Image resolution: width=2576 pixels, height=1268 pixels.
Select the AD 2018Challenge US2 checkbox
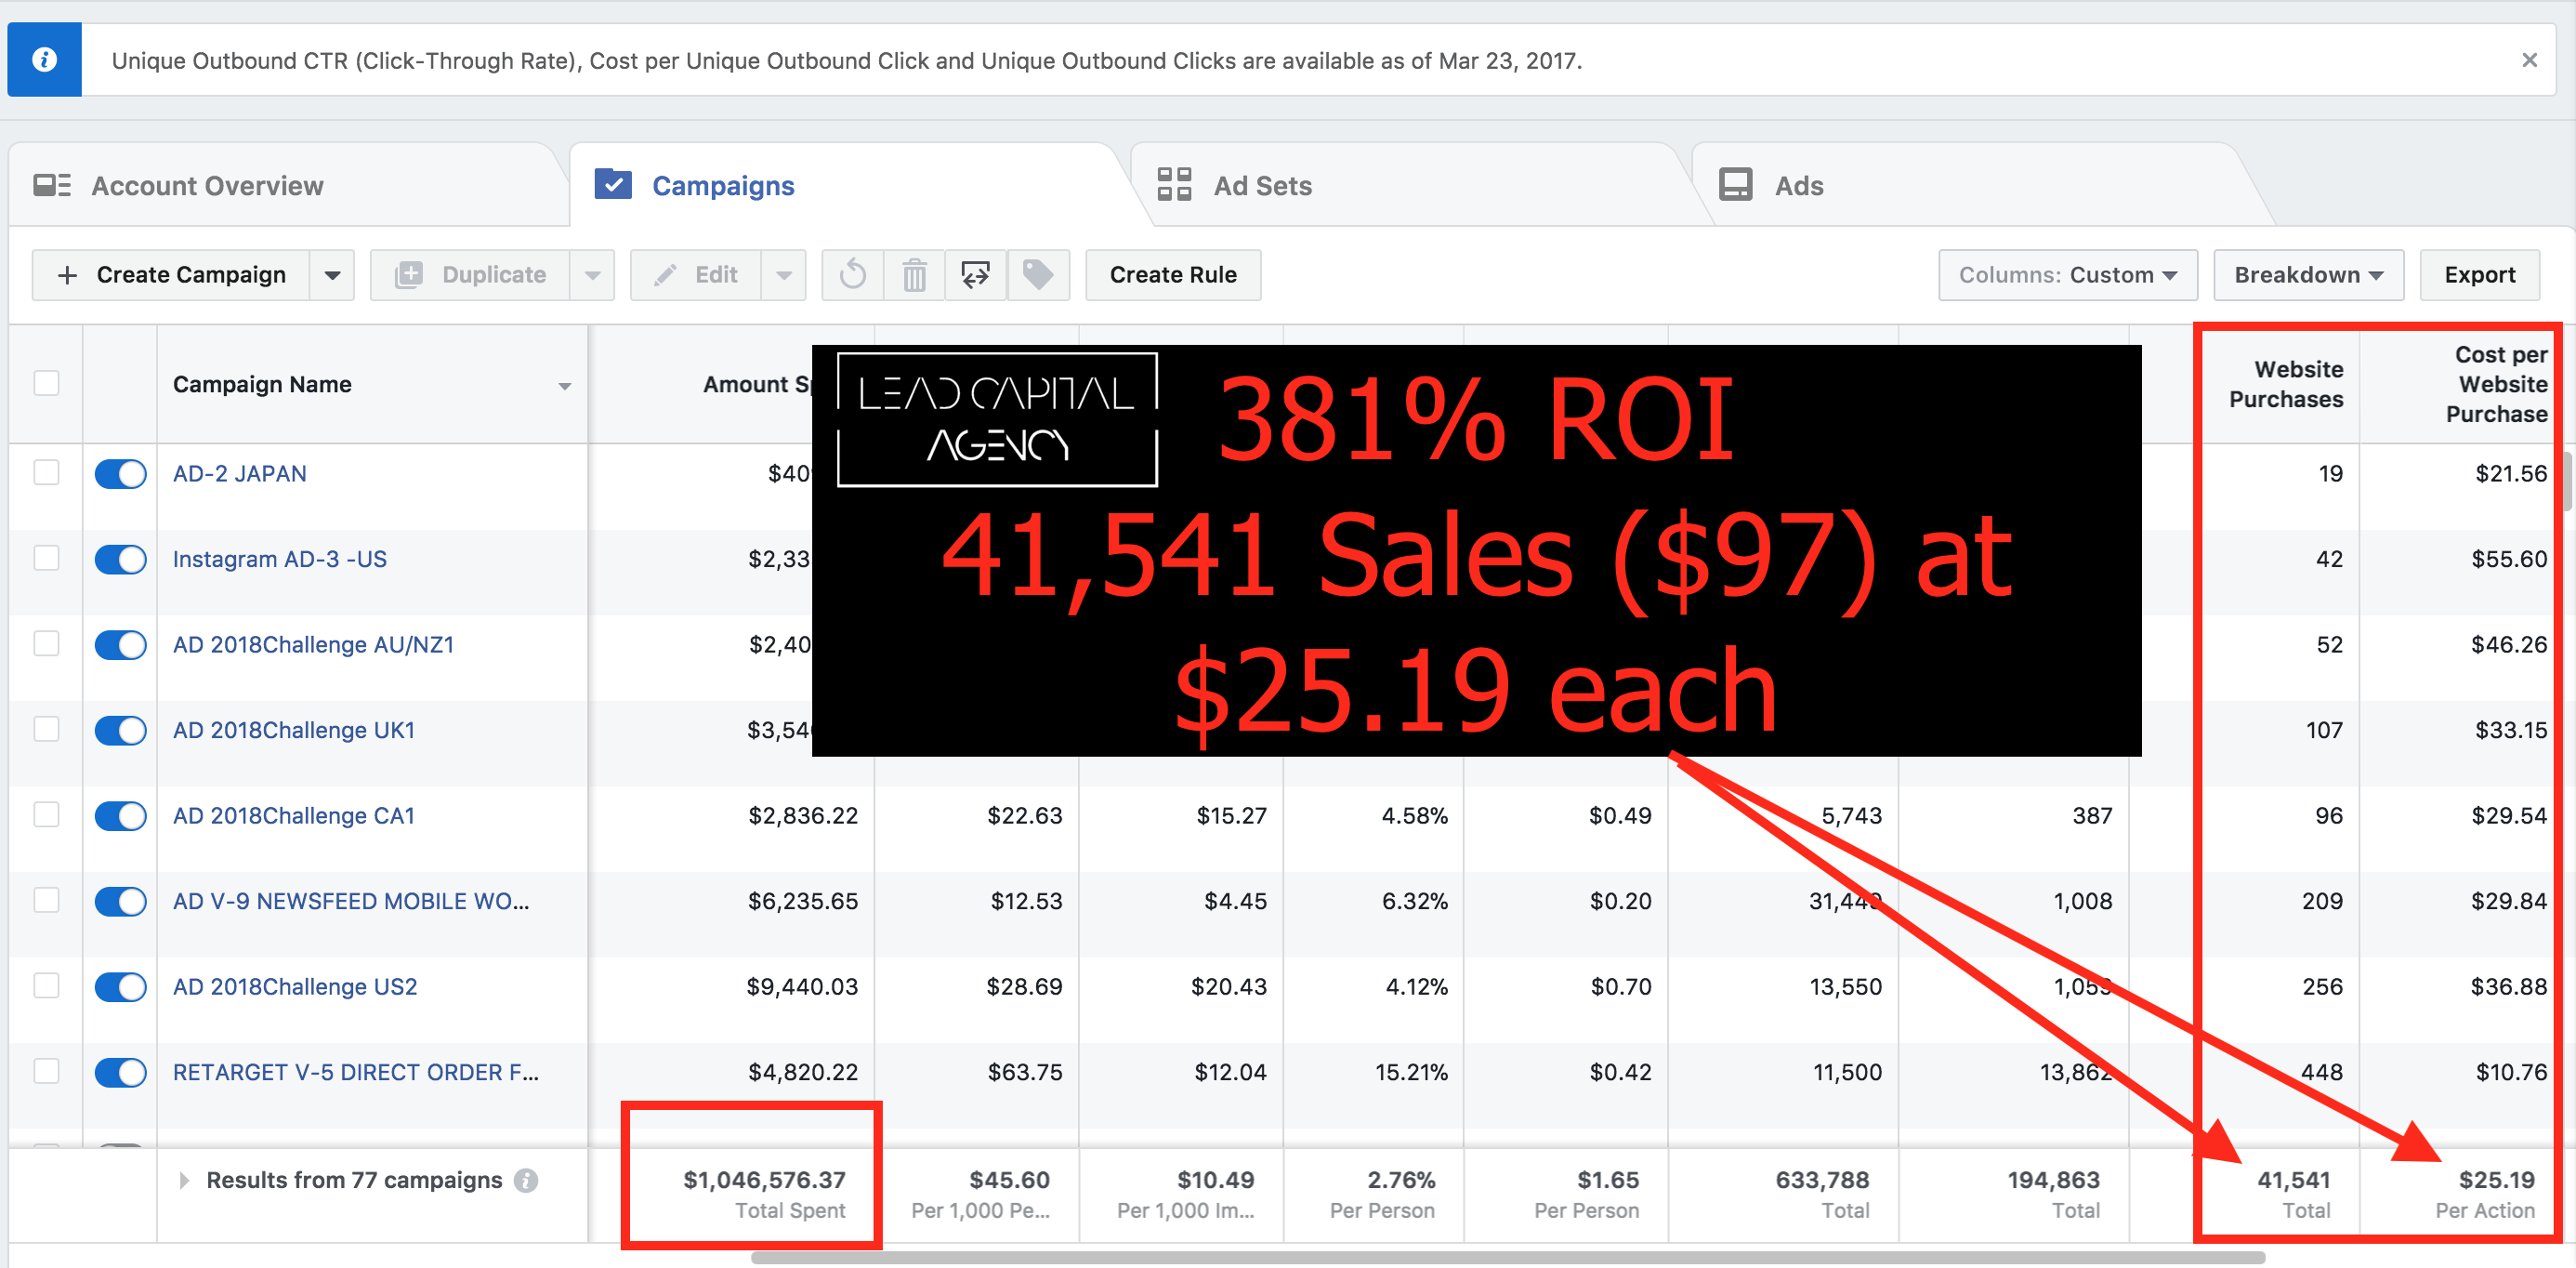coord(46,986)
